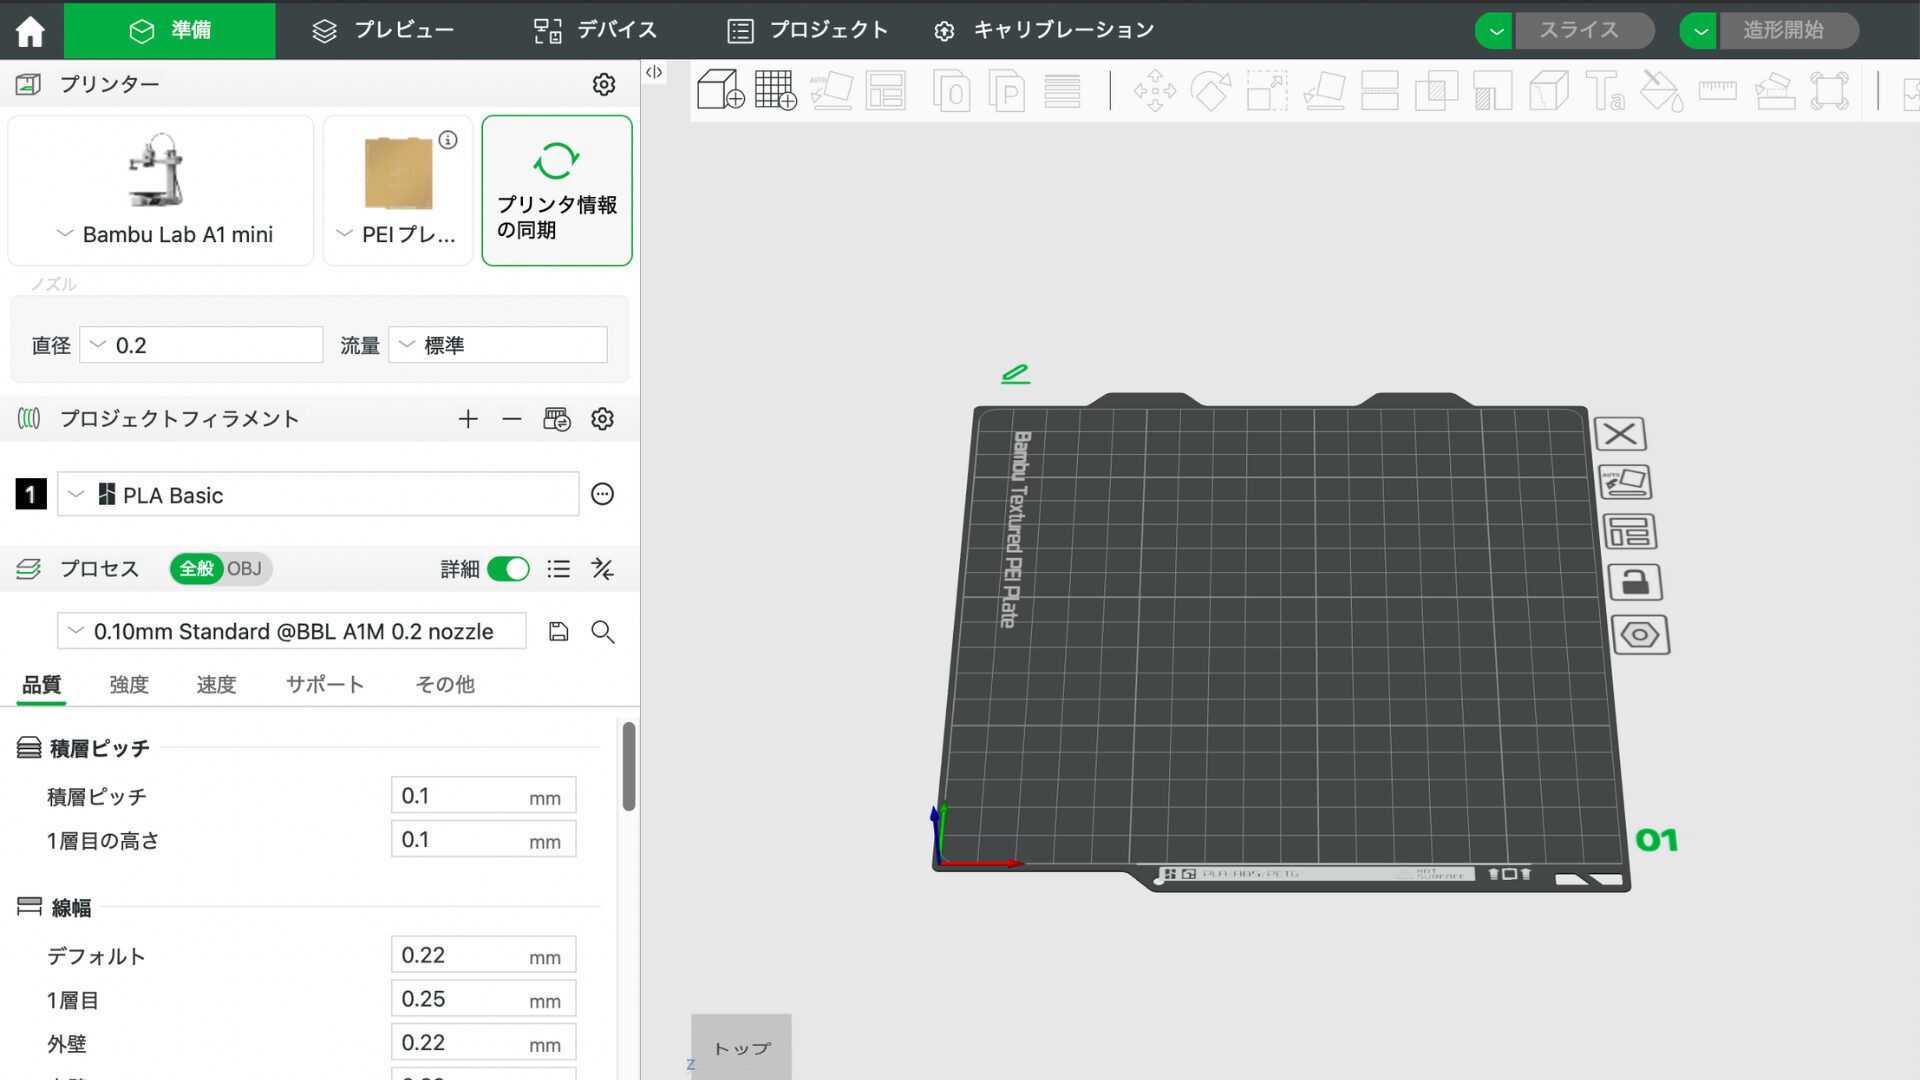Viewport: 1920px width, 1080px height.
Task: Close plate 01 with X icon
Action: click(1620, 434)
